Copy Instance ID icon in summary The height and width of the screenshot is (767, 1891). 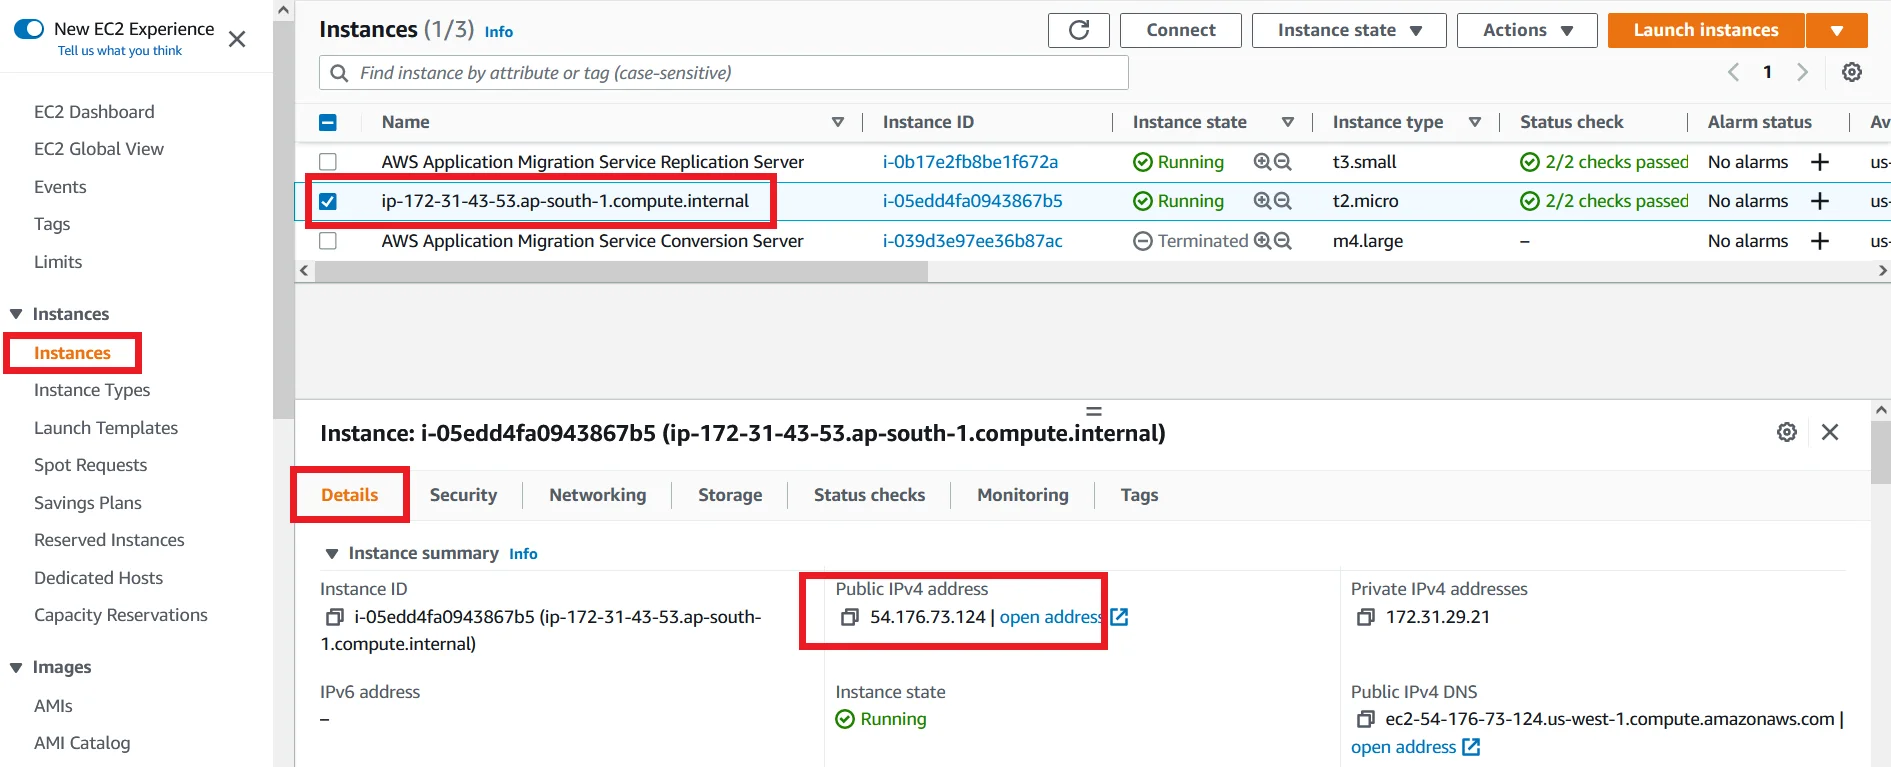click(x=335, y=618)
